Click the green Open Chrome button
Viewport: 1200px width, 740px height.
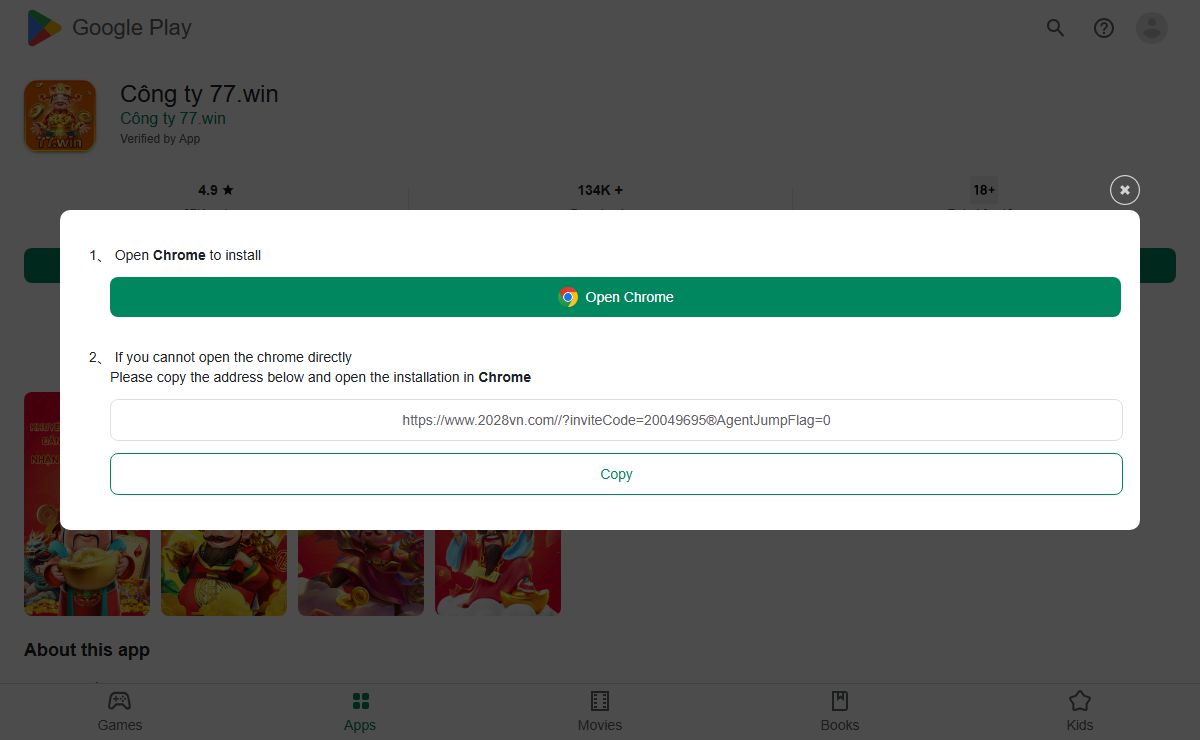(615, 297)
